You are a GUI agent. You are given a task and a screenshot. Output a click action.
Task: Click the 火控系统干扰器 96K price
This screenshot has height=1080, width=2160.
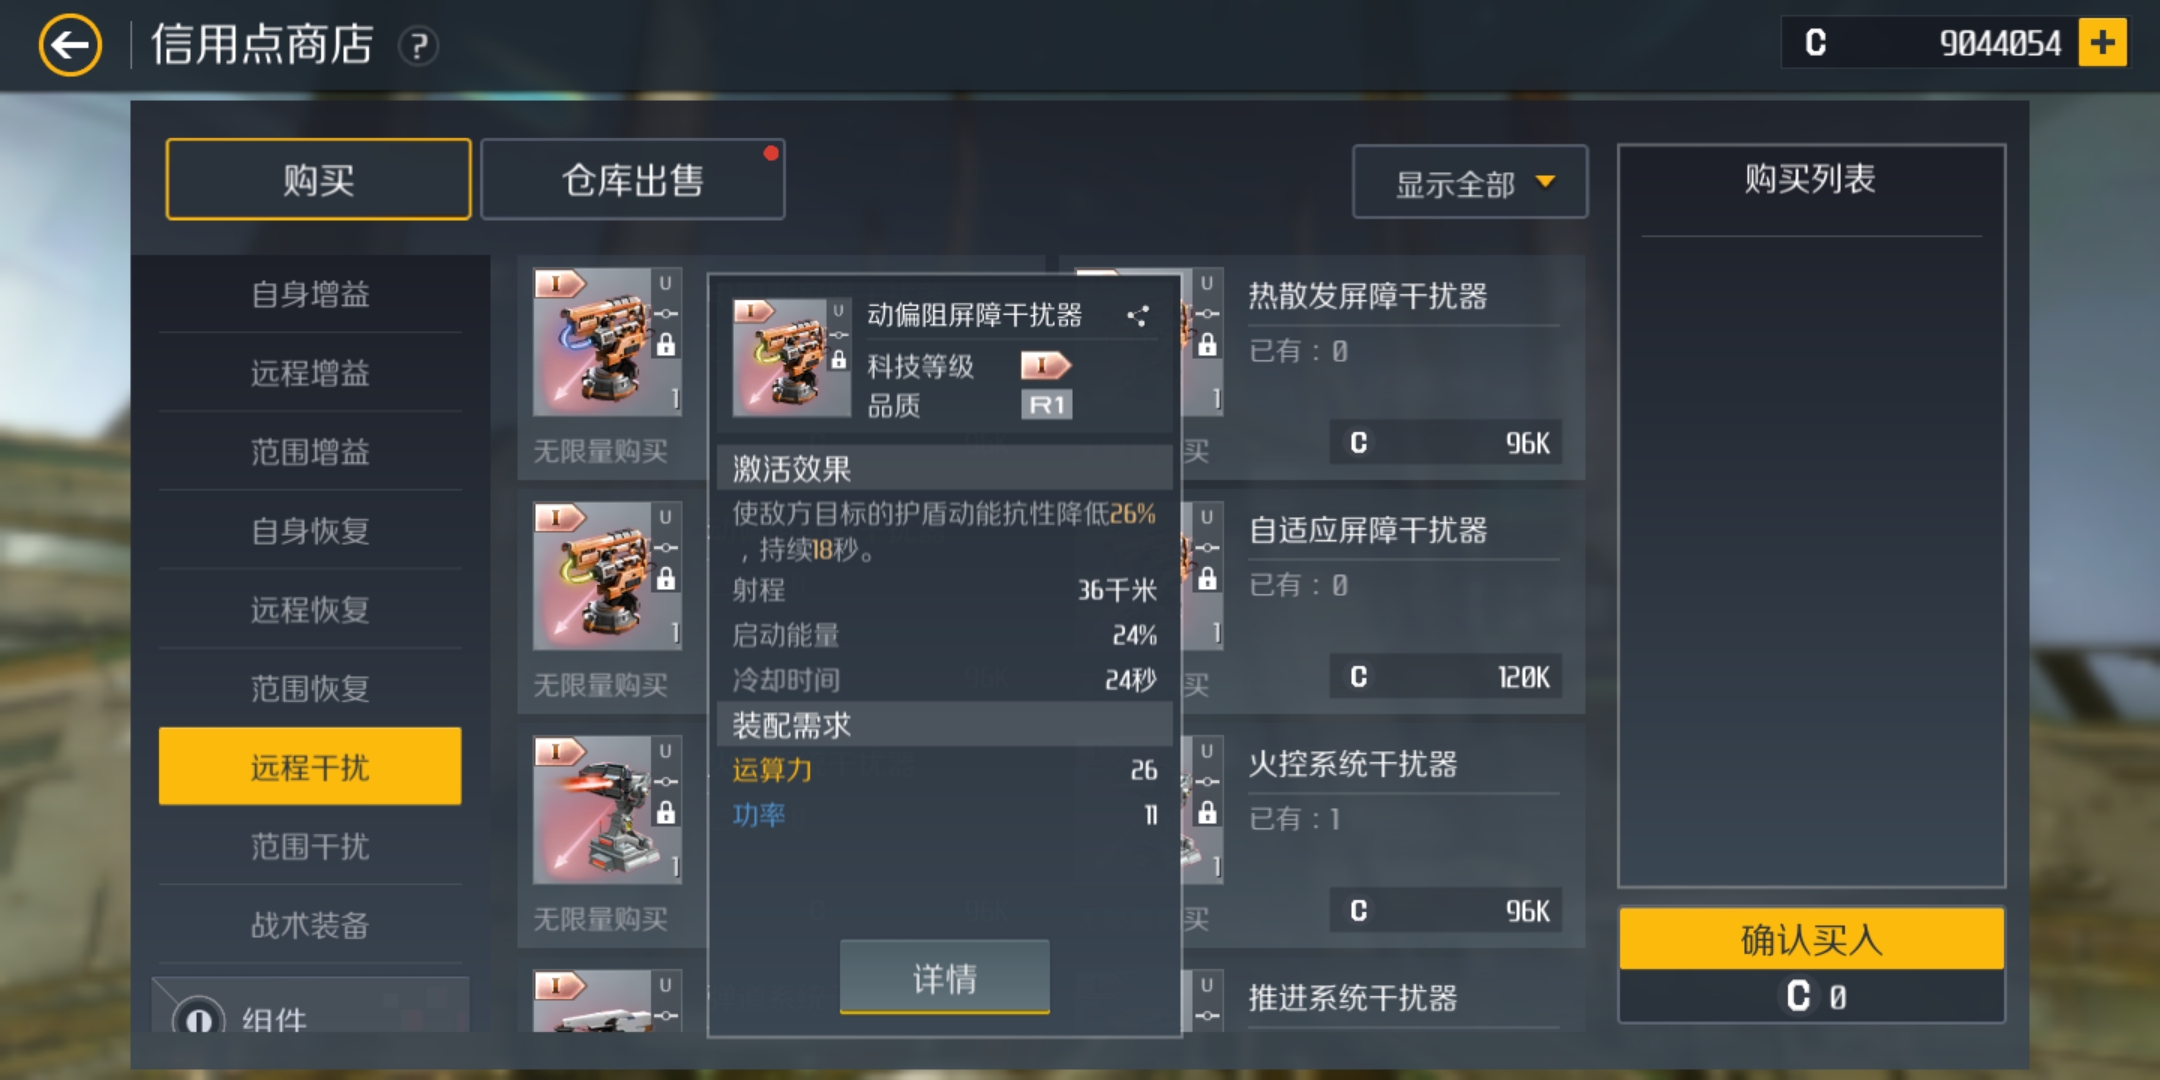pyautogui.click(x=1446, y=911)
